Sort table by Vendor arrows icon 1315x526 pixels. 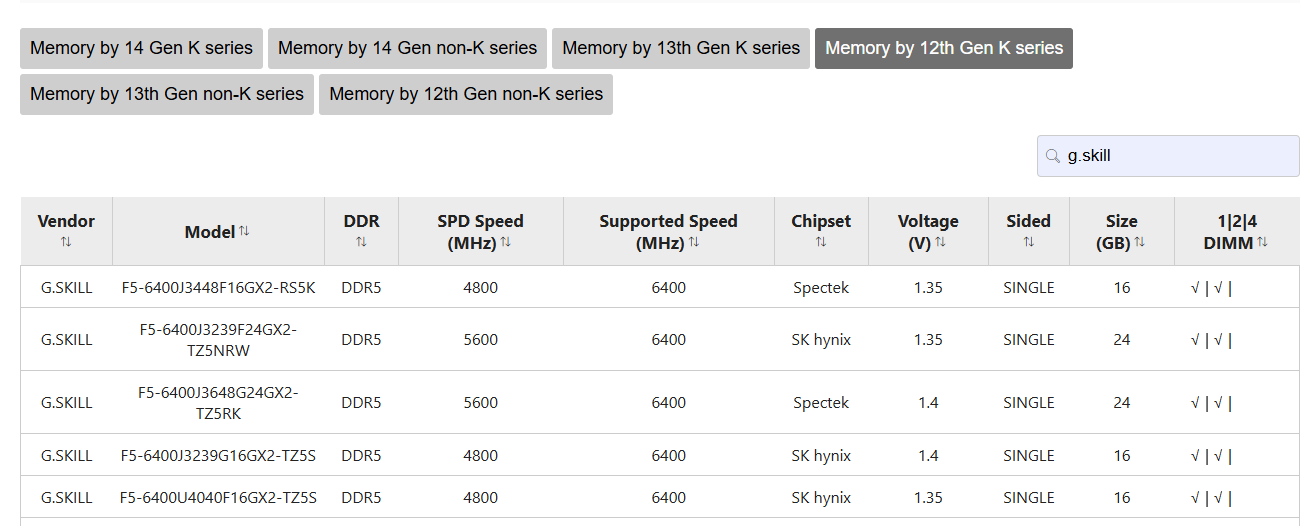coord(66,242)
